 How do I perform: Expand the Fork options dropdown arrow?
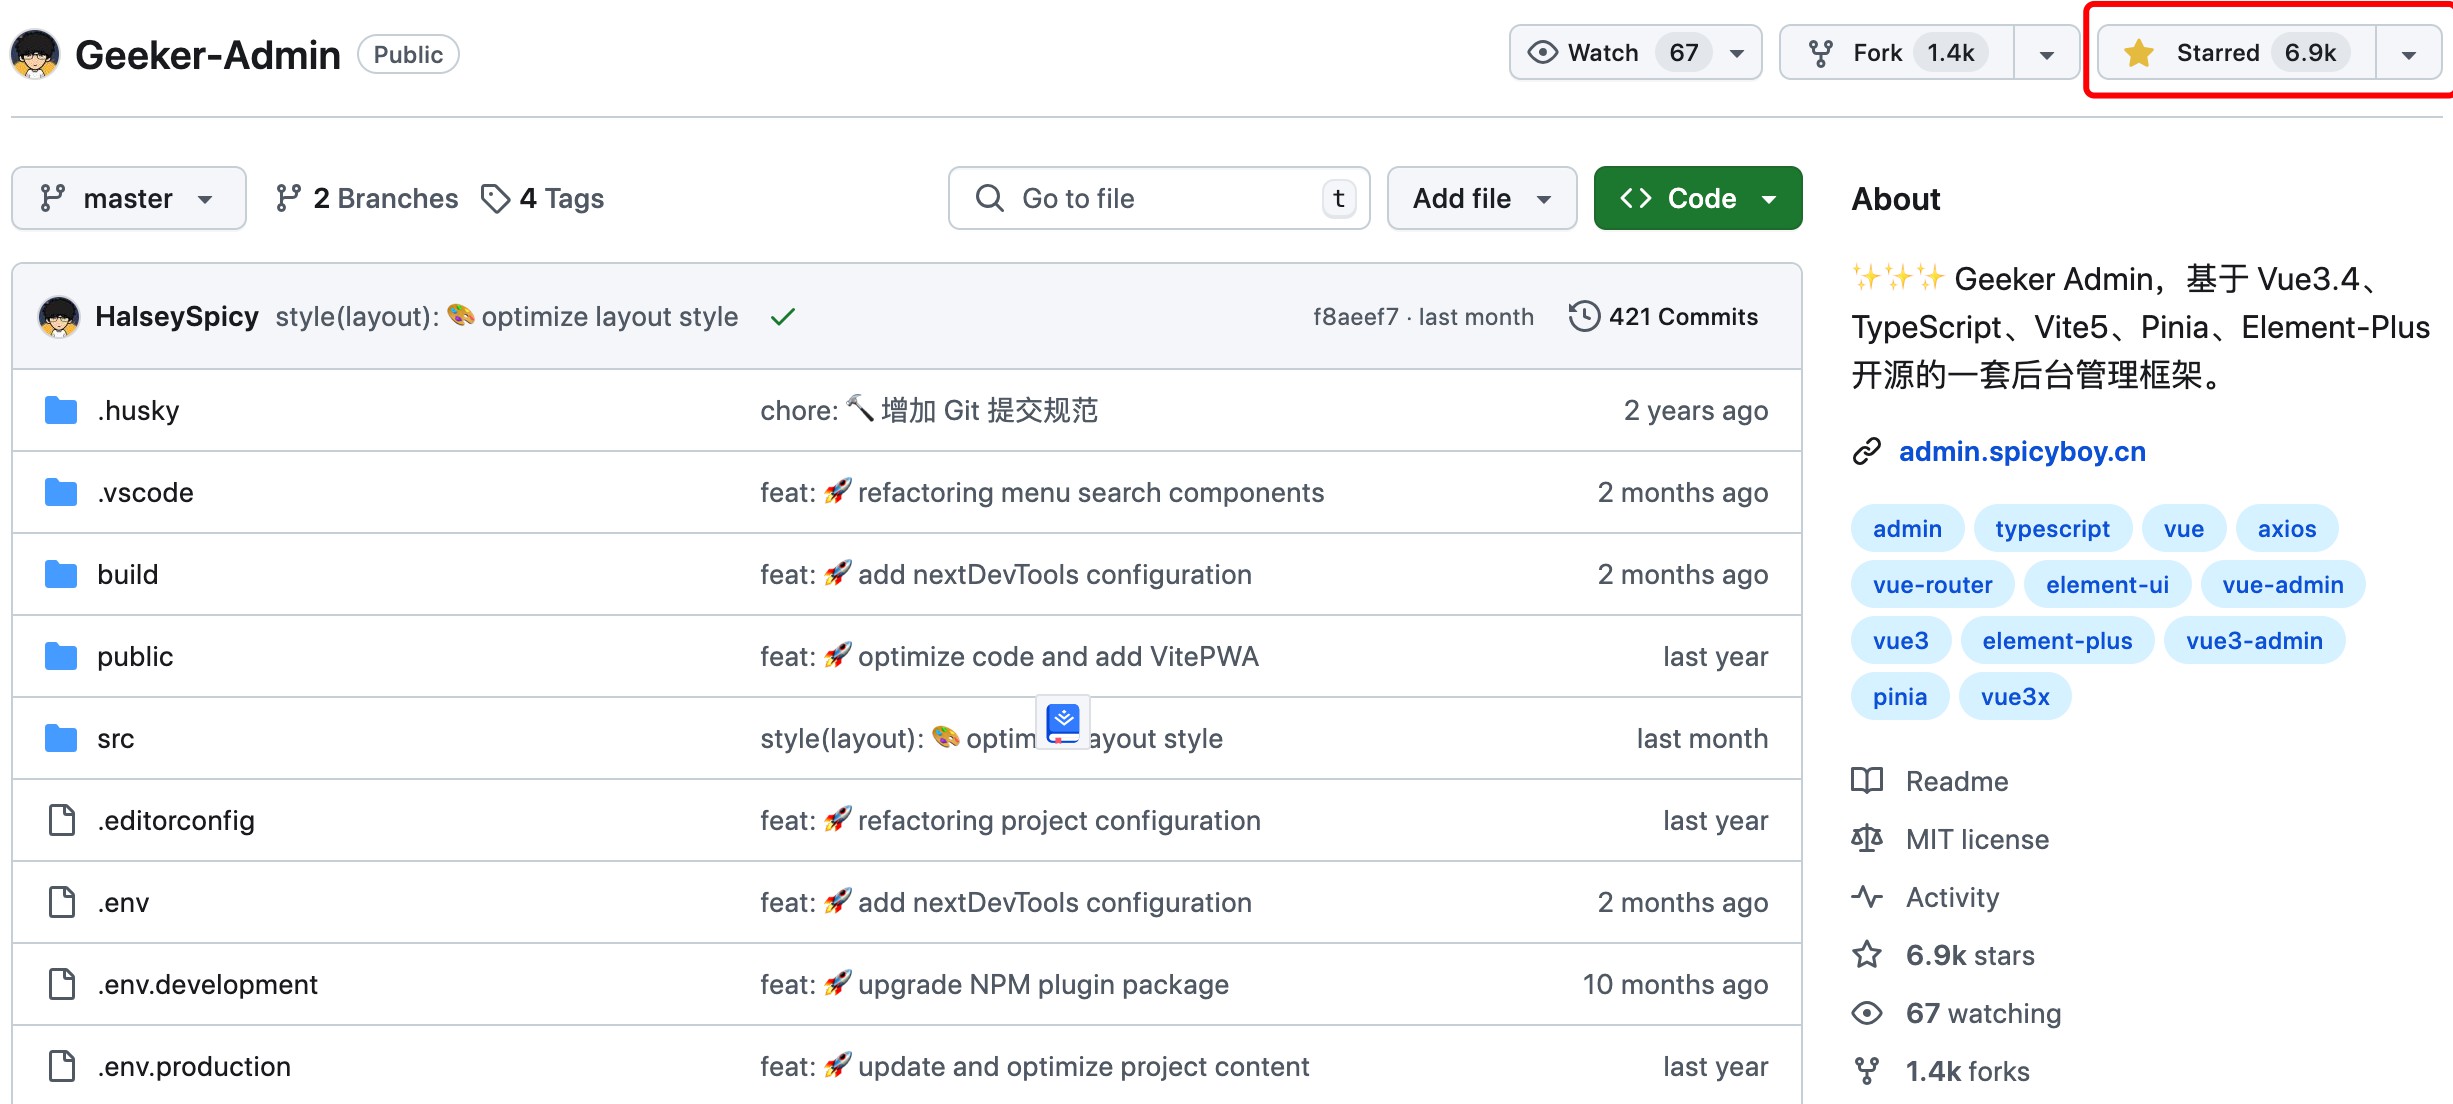[x=2047, y=54]
